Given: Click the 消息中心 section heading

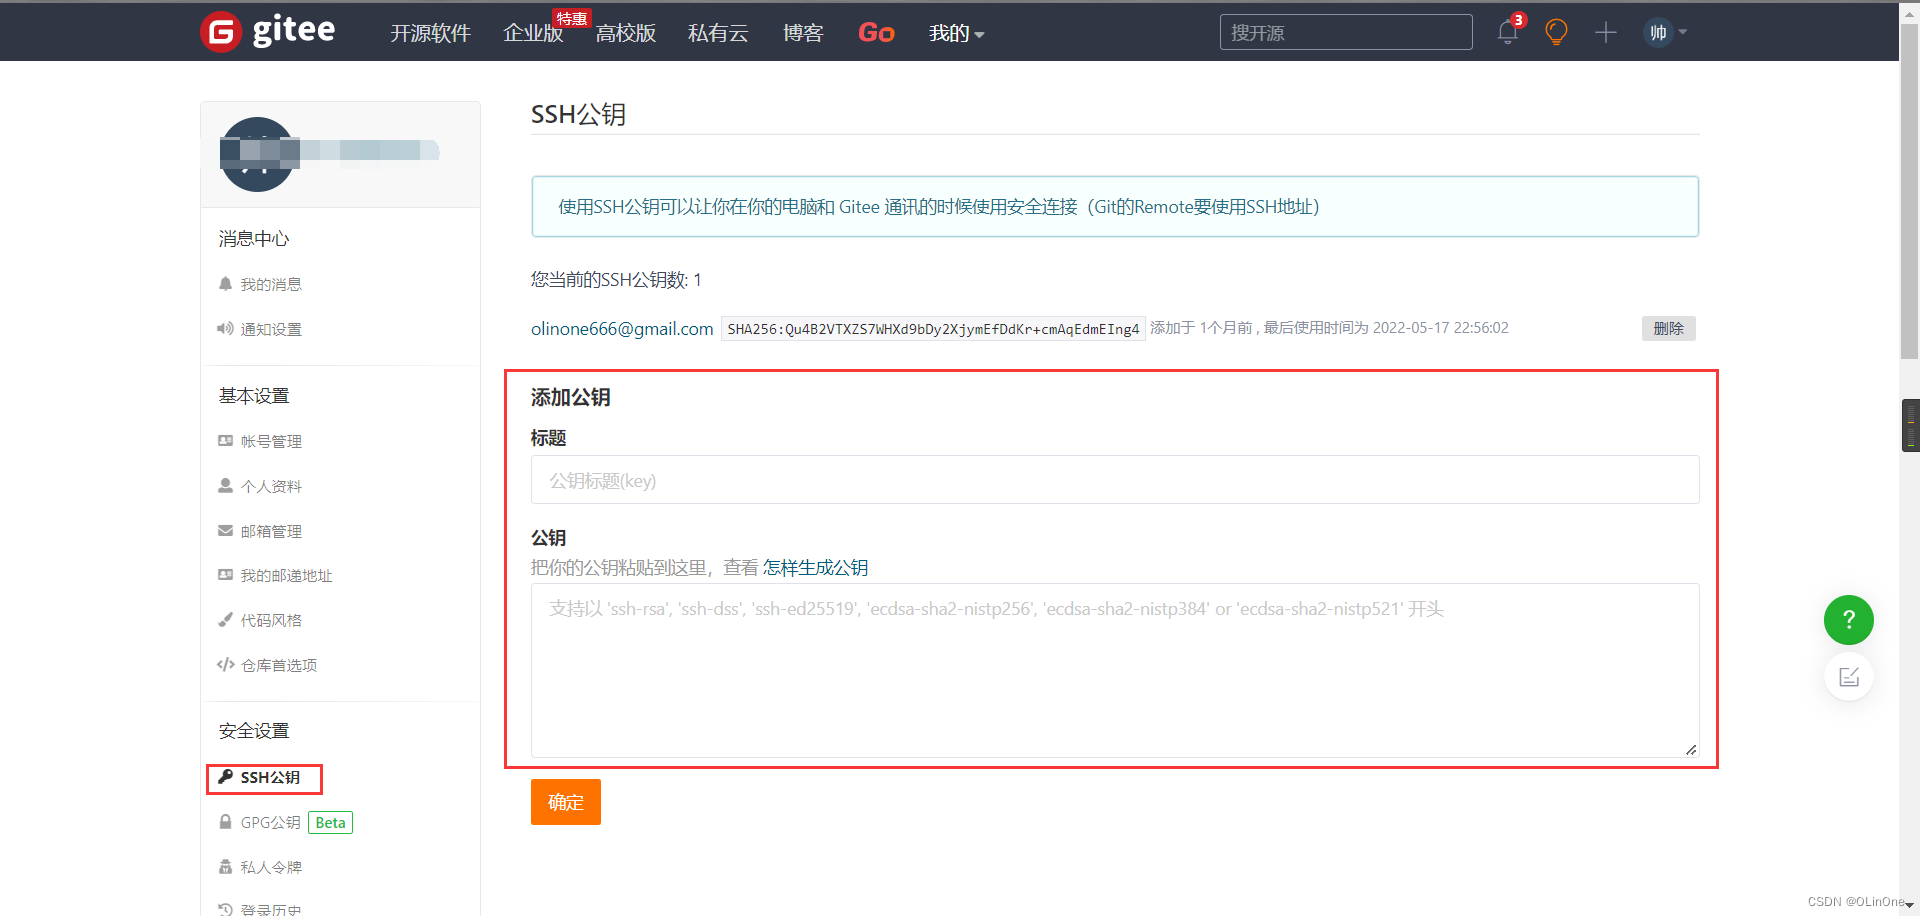Looking at the screenshot, I should (254, 239).
